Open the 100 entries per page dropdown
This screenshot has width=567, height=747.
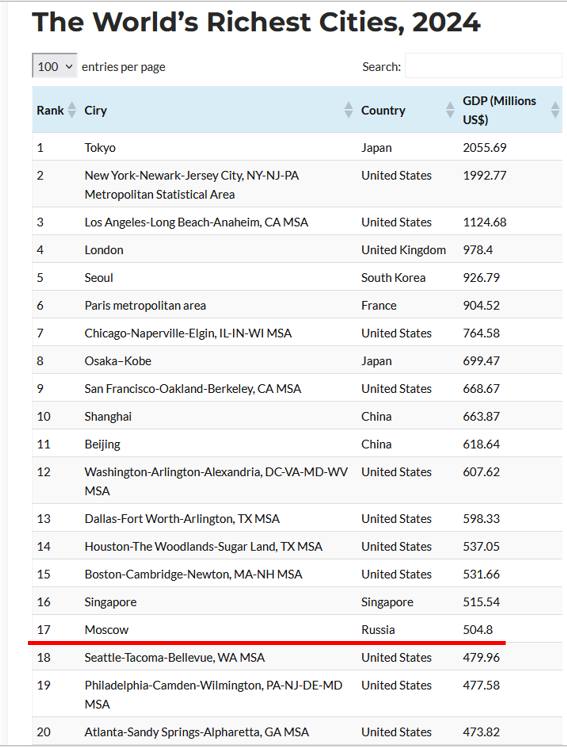[54, 66]
